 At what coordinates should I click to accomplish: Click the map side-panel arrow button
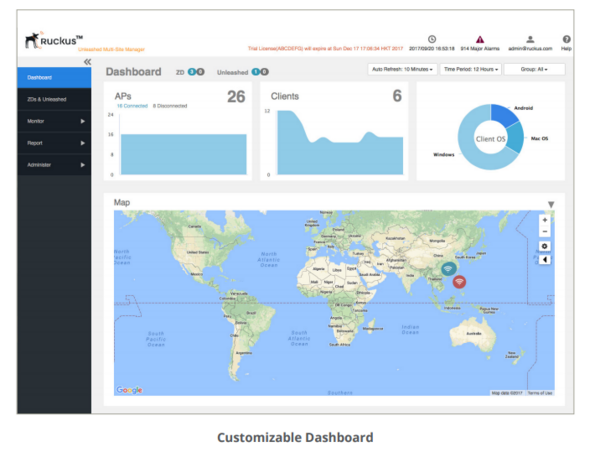click(545, 260)
